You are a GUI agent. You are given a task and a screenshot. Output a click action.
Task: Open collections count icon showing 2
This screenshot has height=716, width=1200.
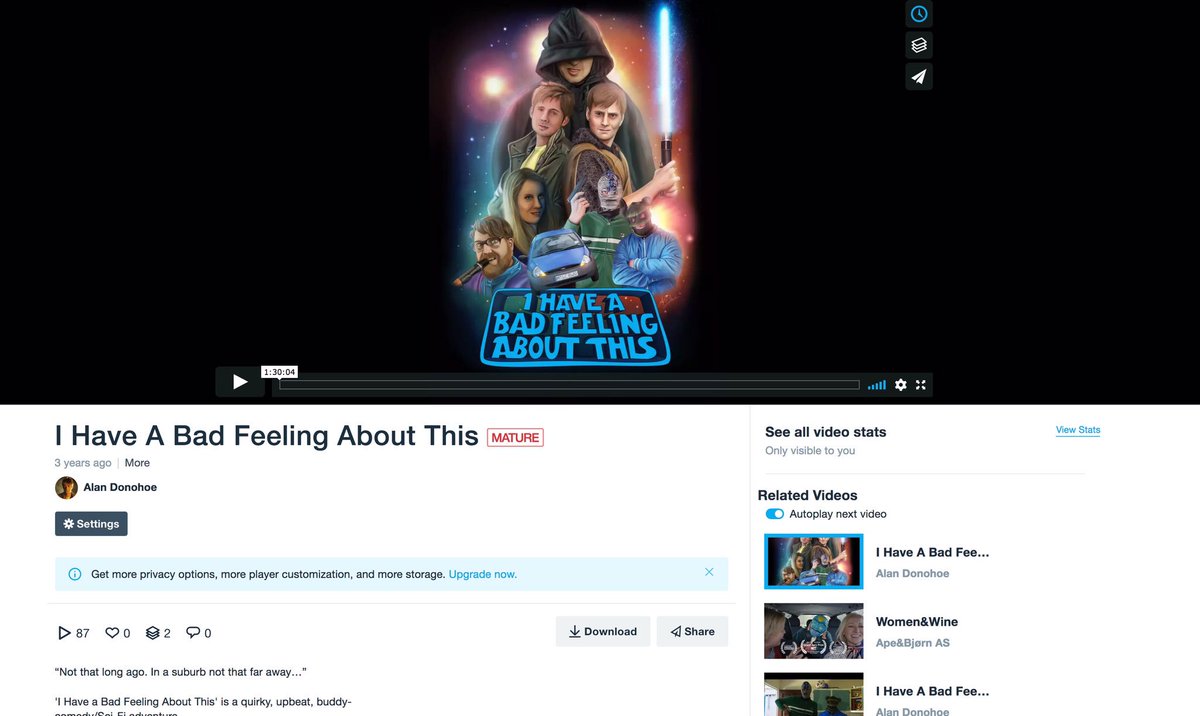158,633
